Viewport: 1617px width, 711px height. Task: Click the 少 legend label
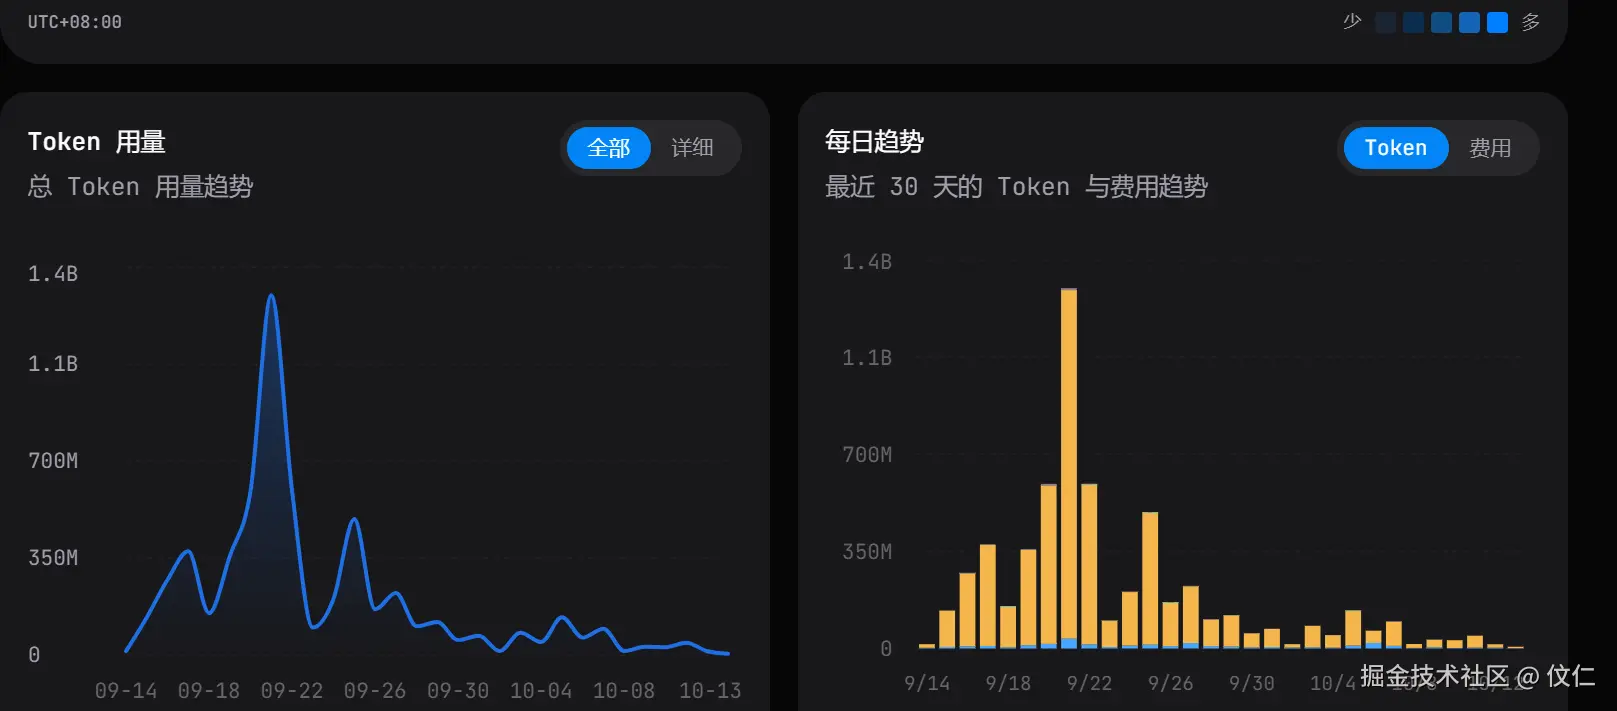(x=1352, y=22)
